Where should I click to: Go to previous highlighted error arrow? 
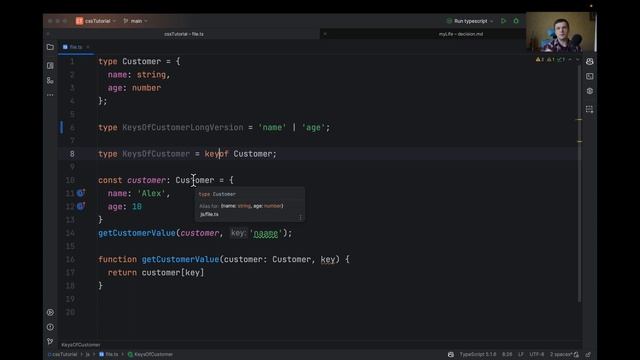[570, 60]
